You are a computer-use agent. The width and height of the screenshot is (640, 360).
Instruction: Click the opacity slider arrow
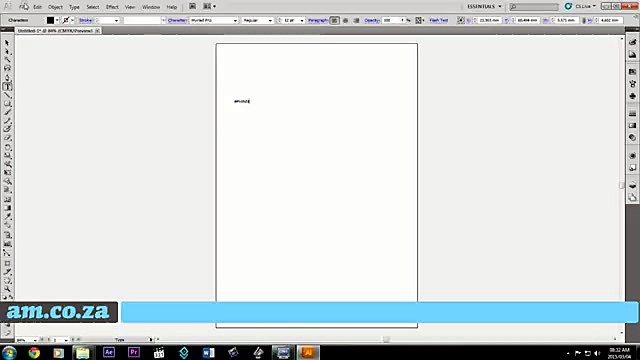pyautogui.click(x=402, y=20)
